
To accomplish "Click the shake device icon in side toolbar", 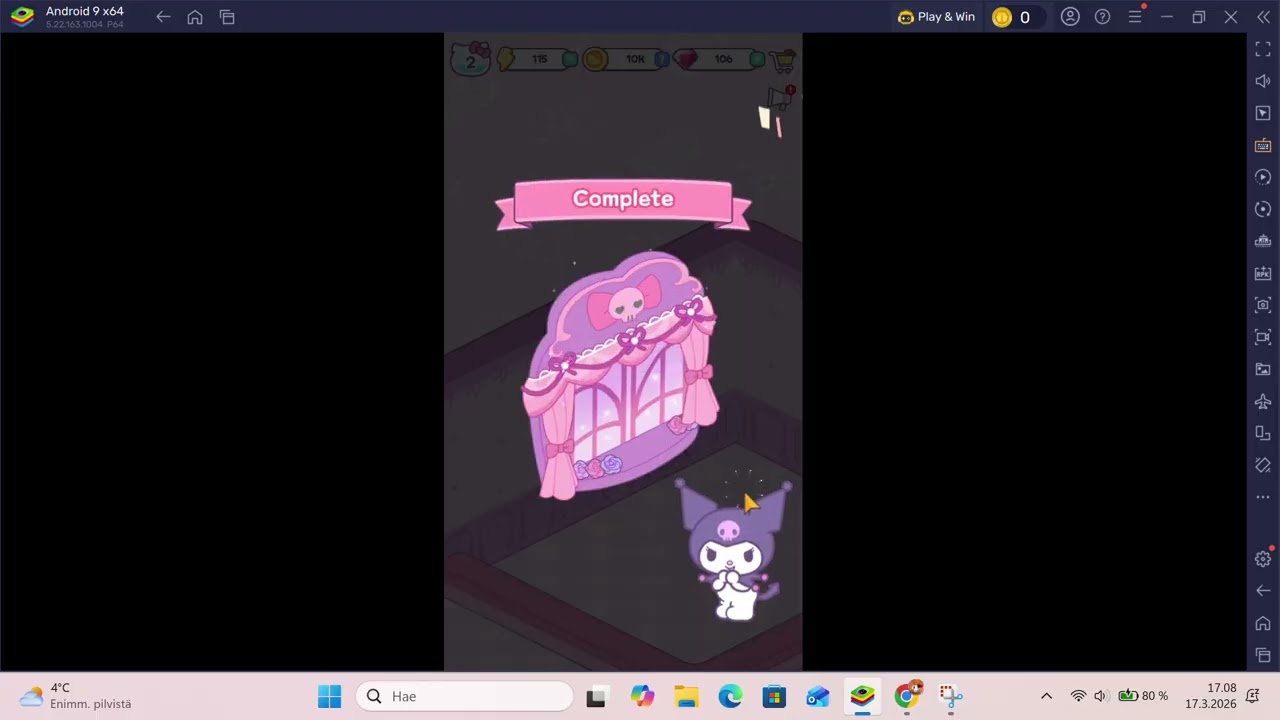I will click(1263, 465).
